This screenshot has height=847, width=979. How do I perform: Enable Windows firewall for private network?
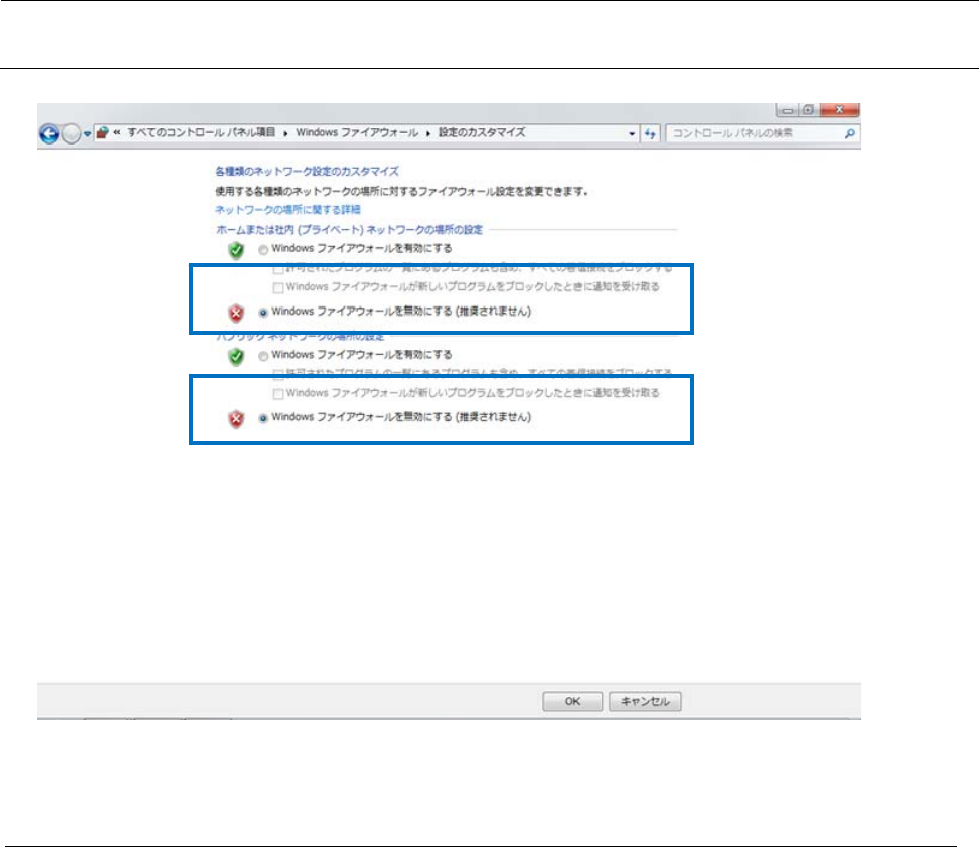(x=263, y=250)
